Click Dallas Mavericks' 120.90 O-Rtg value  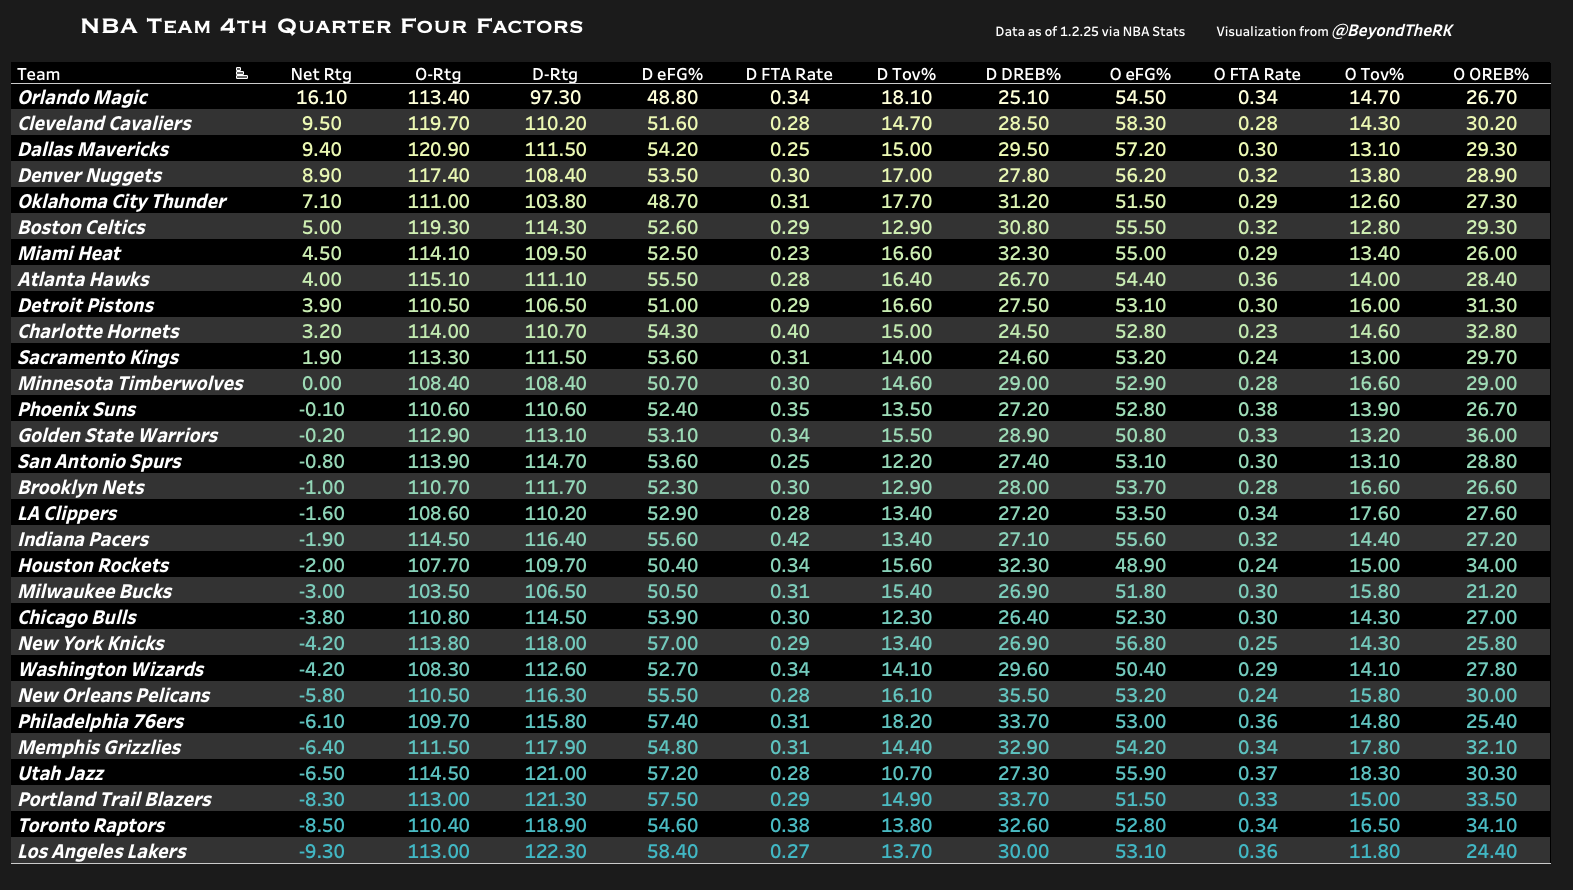pos(438,149)
